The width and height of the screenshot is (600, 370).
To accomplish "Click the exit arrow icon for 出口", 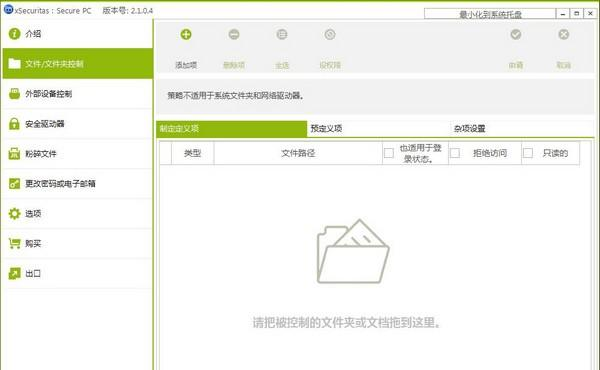I will [x=15, y=273].
